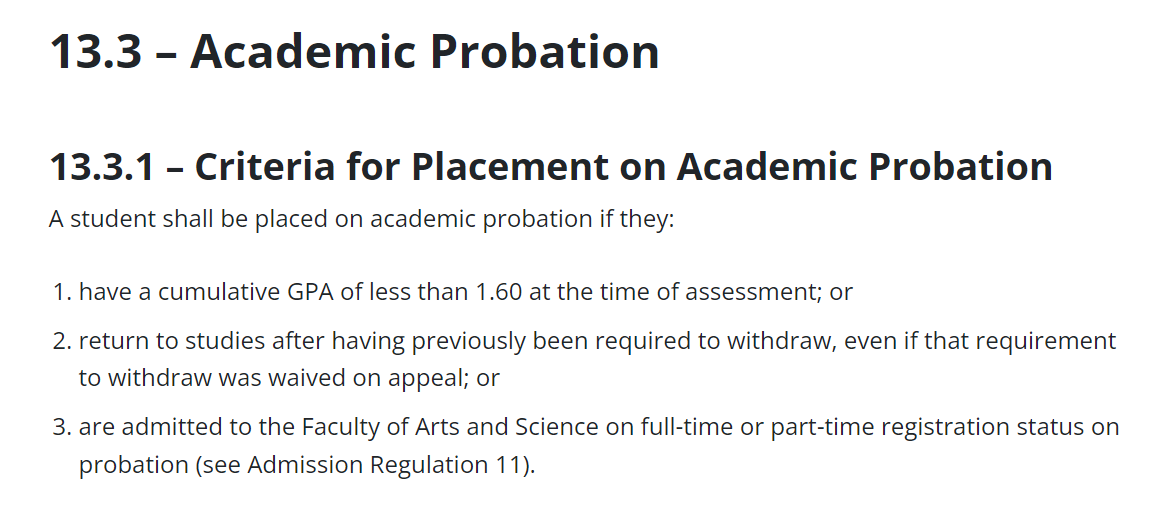Click the main heading "13.3 – Academic Probation"
Image resolution: width=1156 pixels, height=507 pixels.
click(x=354, y=51)
